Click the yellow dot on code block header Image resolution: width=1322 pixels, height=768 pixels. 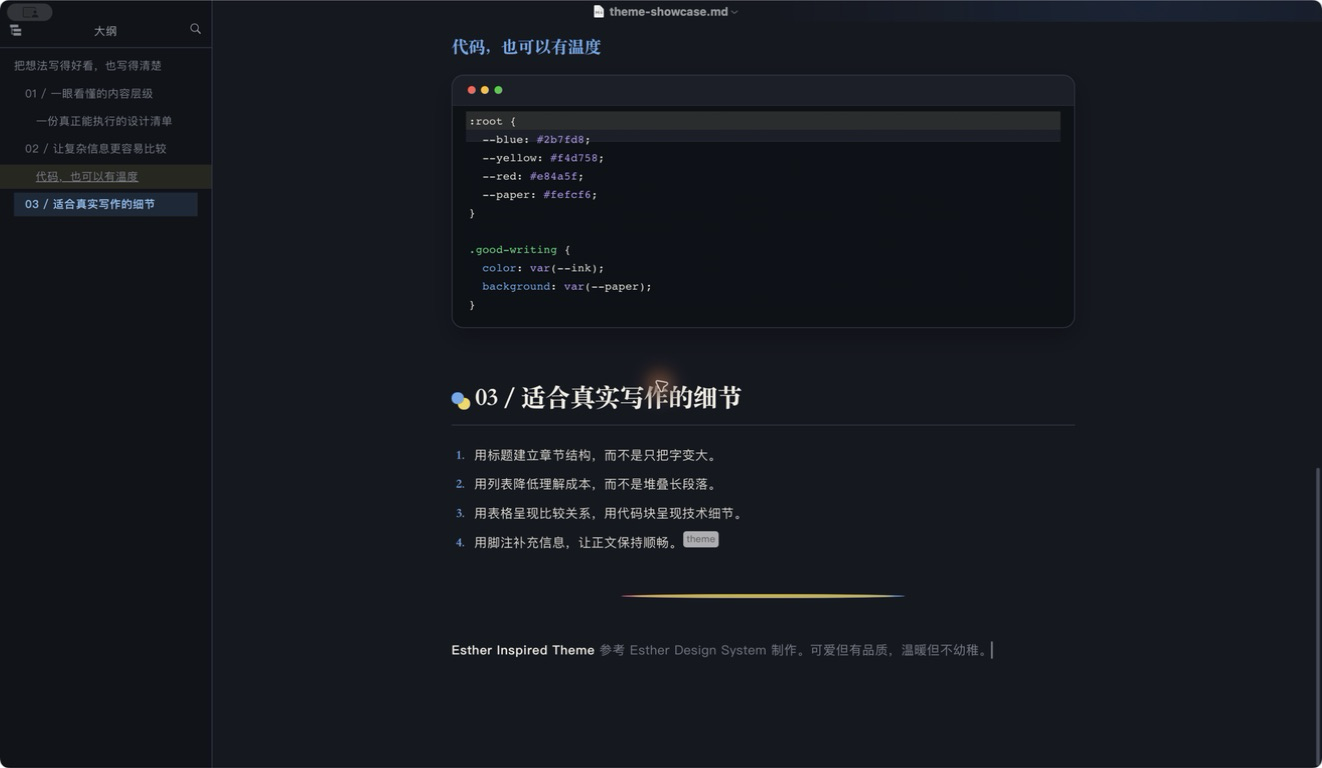pos(485,90)
